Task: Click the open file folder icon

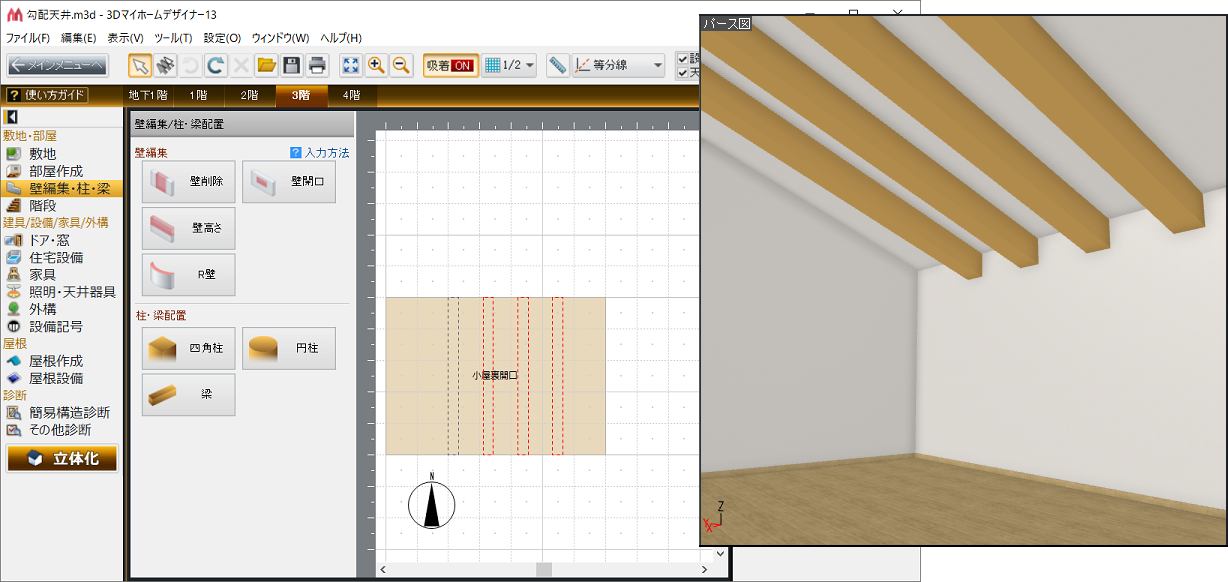Action: 266,66
